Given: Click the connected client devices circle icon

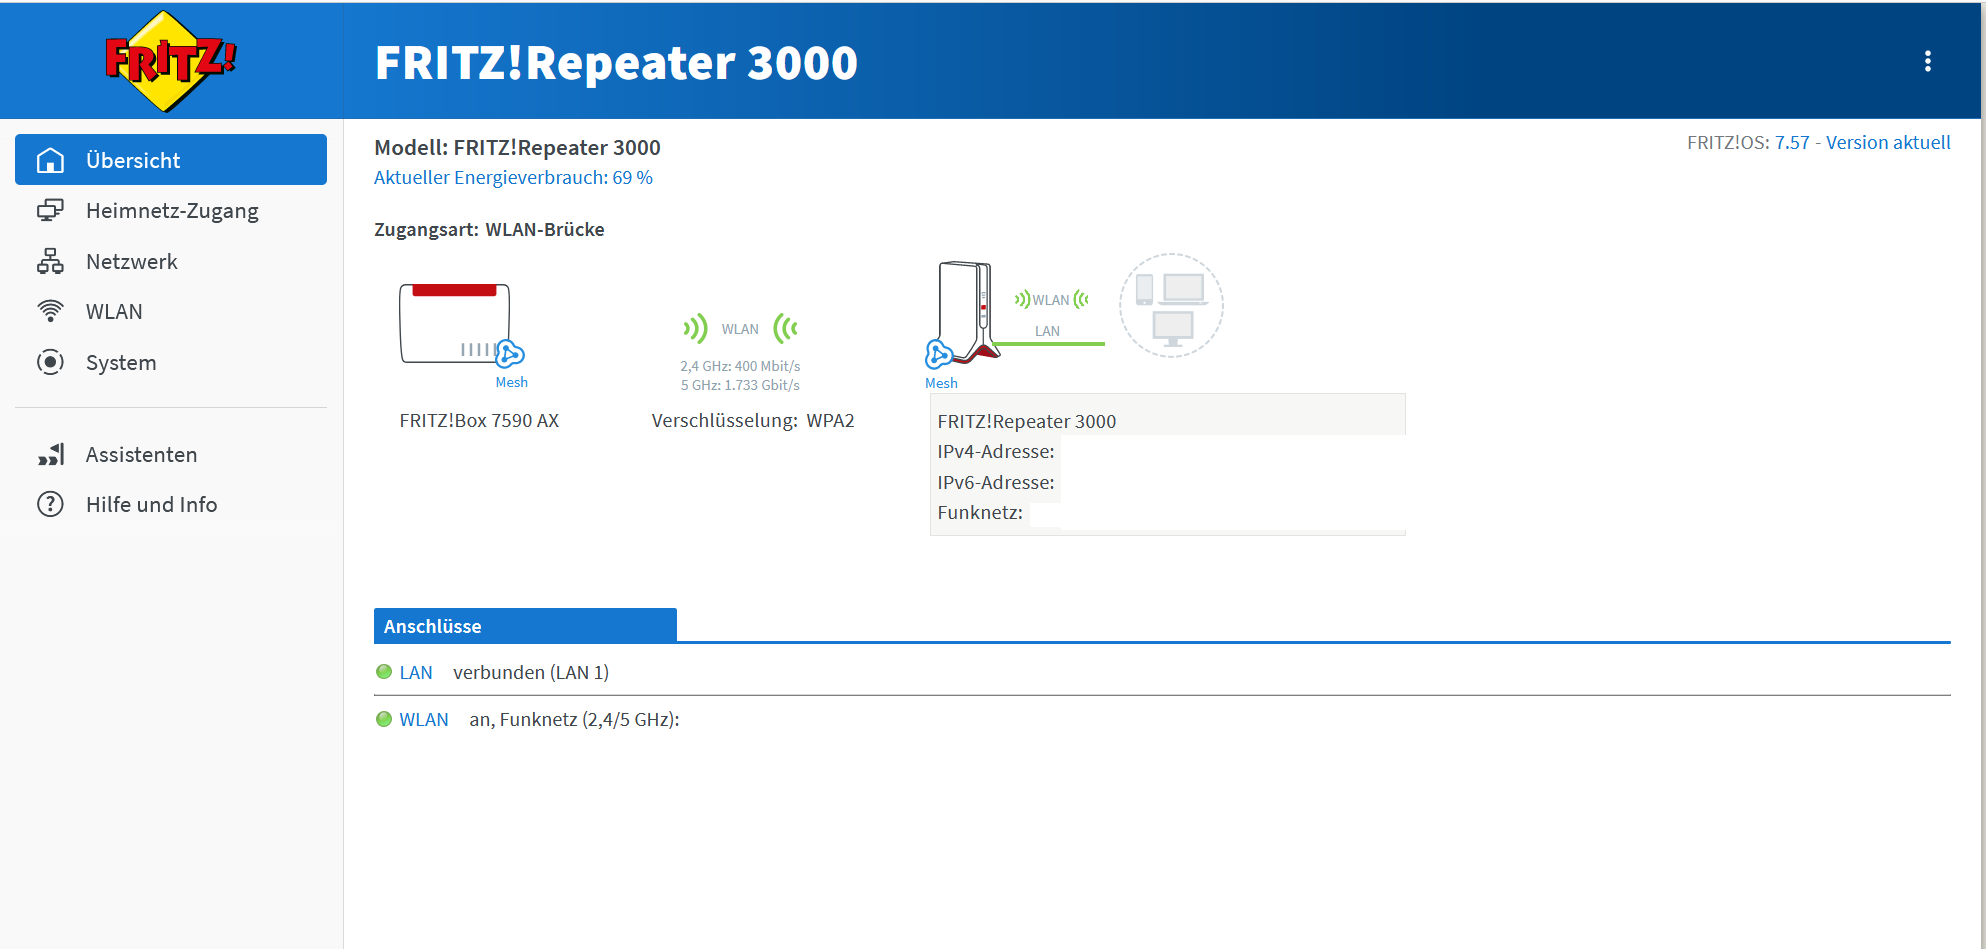Looking at the screenshot, I should click(x=1171, y=305).
